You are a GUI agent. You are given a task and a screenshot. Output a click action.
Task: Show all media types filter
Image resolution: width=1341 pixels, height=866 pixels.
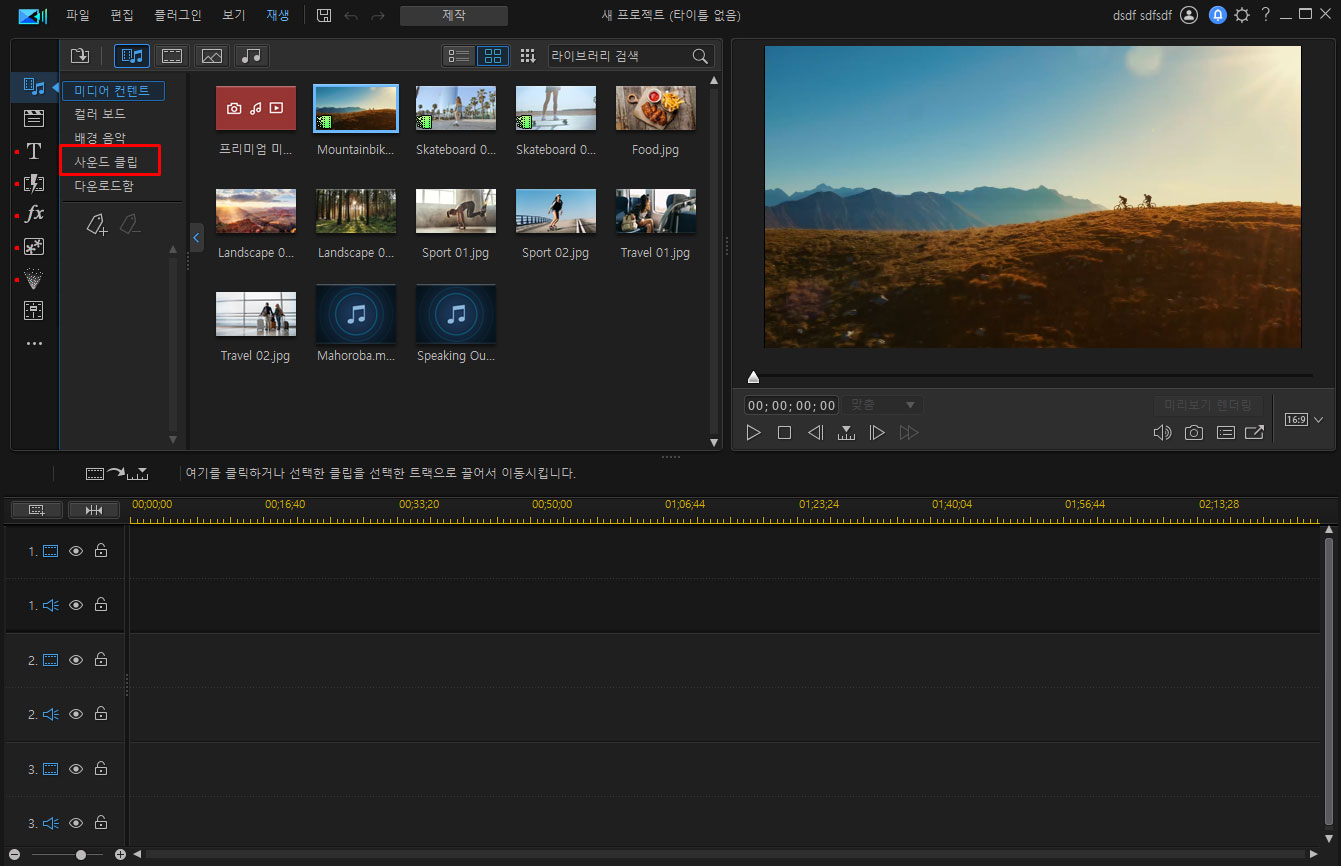(132, 56)
